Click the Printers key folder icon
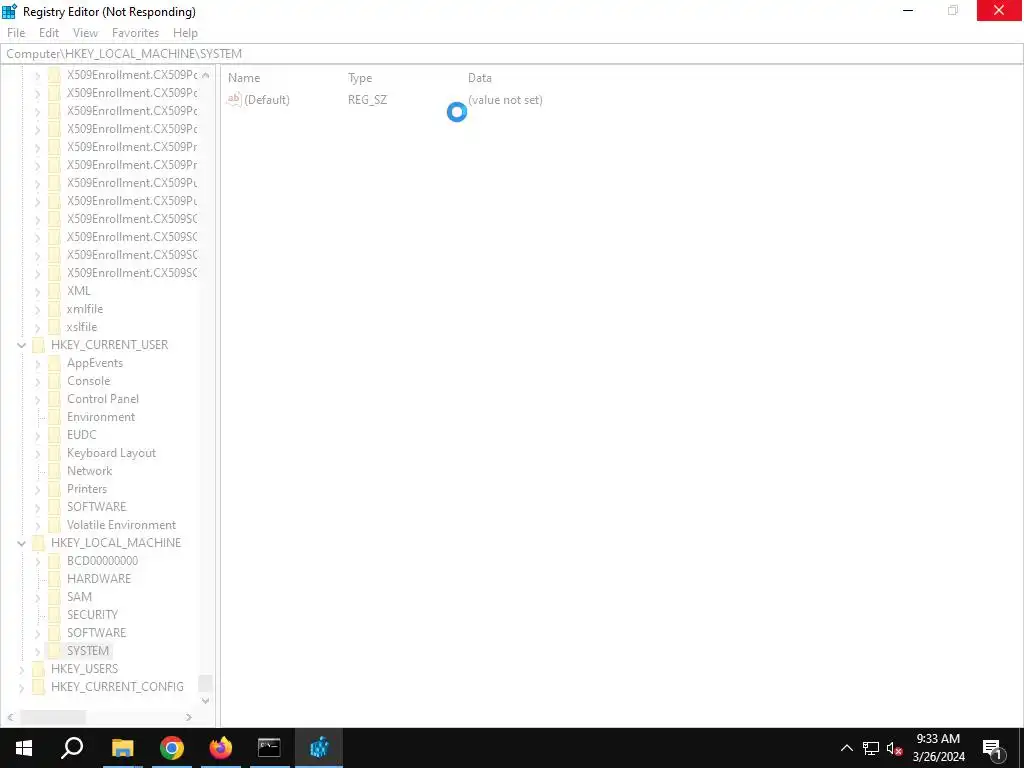The image size is (1024, 768). coord(55,489)
